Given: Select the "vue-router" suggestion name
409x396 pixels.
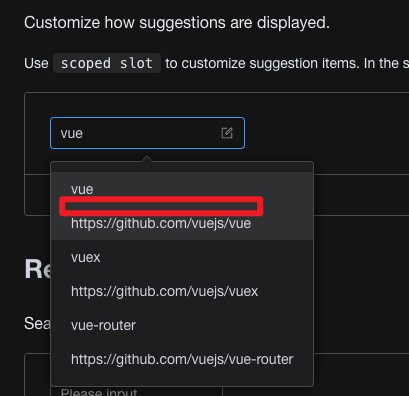Looking at the screenshot, I should point(103,325).
